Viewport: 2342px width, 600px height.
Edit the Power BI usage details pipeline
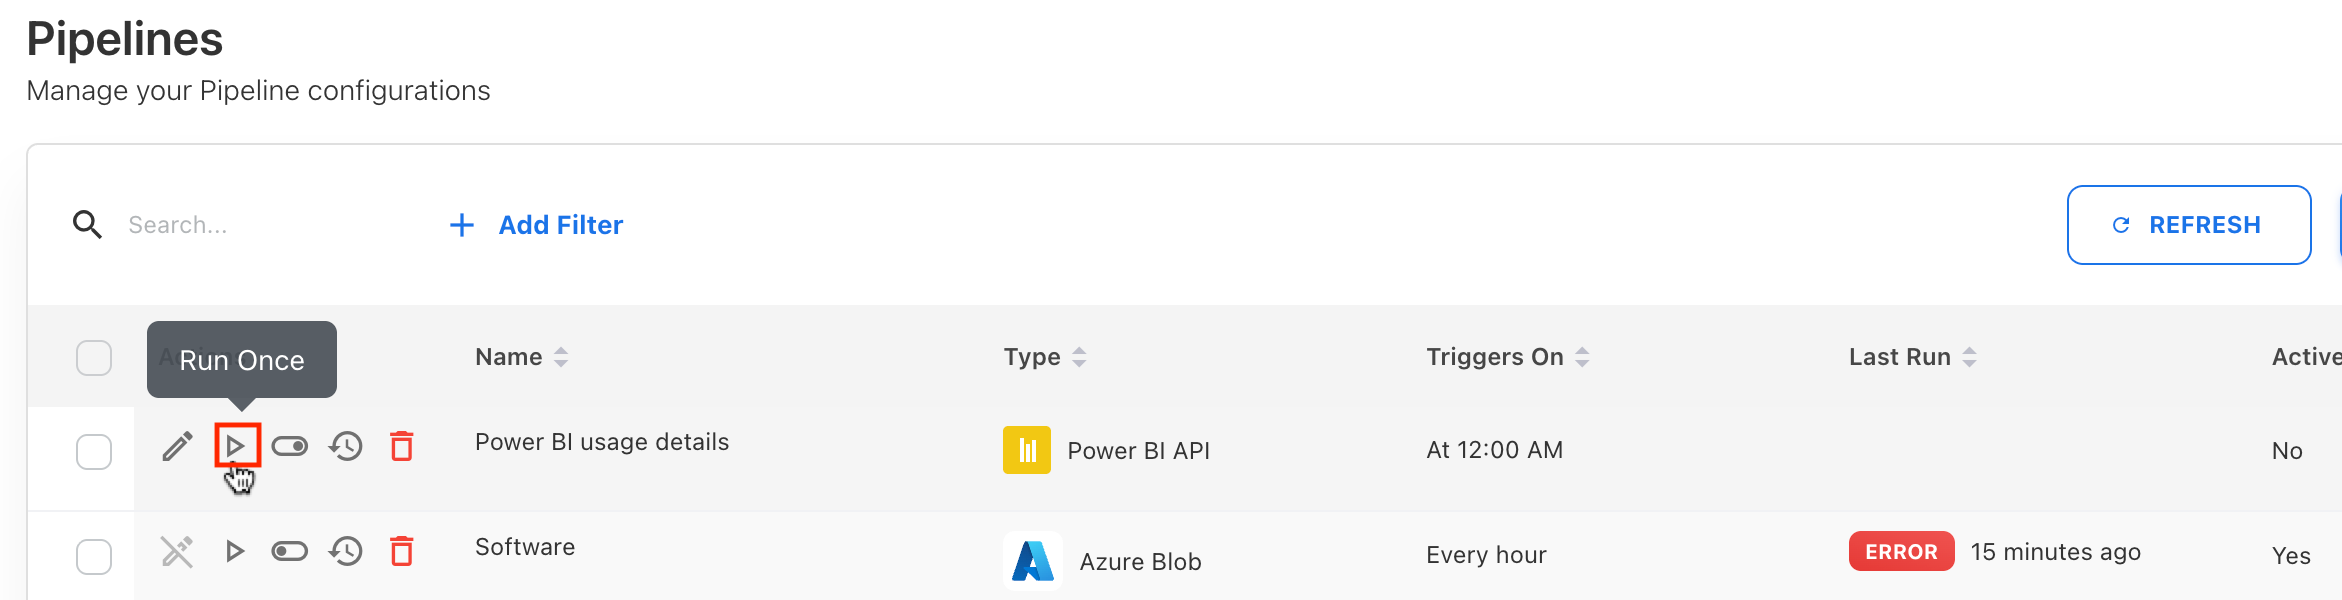[x=178, y=446]
